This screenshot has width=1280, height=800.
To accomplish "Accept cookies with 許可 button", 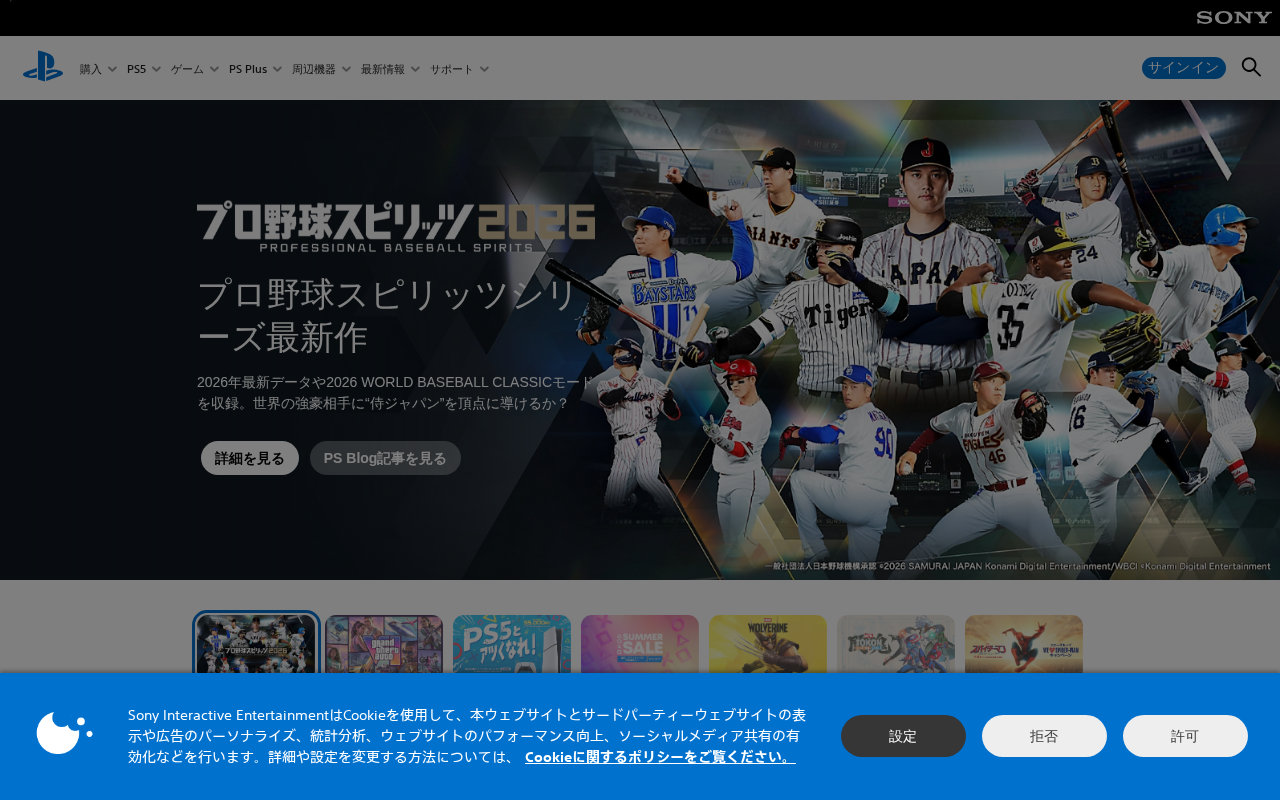I will (x=1185, y=736).
